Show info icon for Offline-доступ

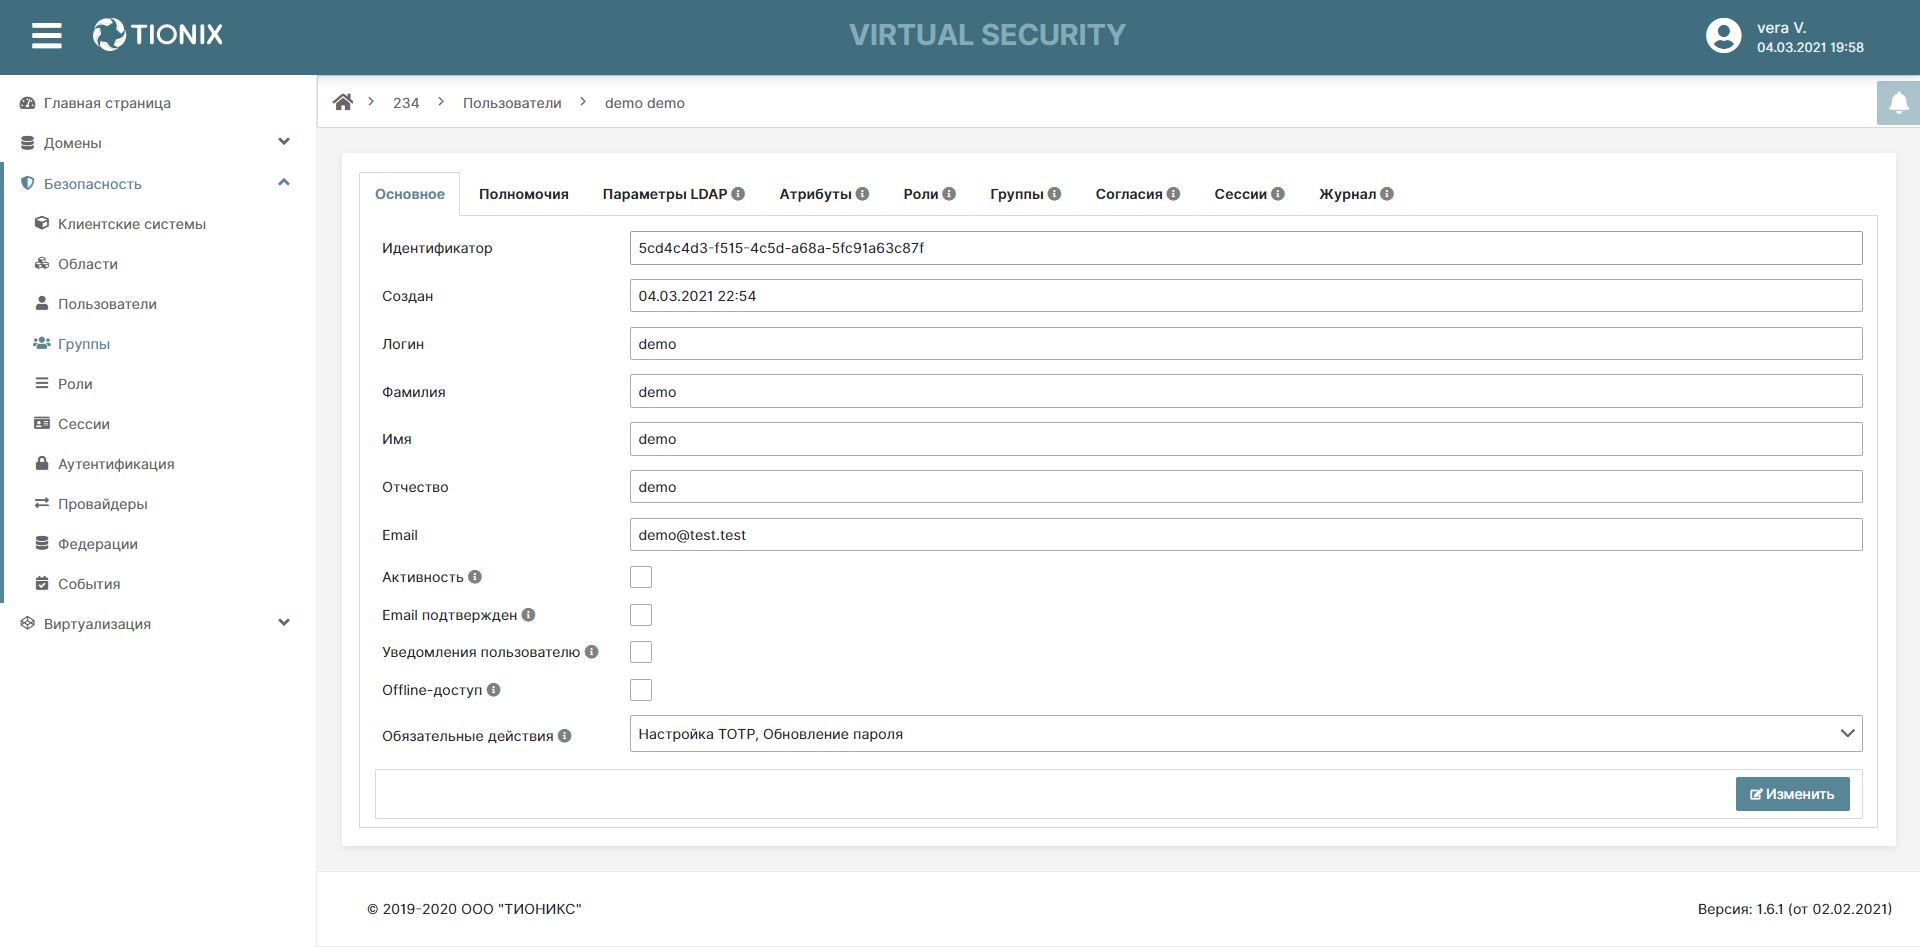pyautogui.click(x=494, y=690)
